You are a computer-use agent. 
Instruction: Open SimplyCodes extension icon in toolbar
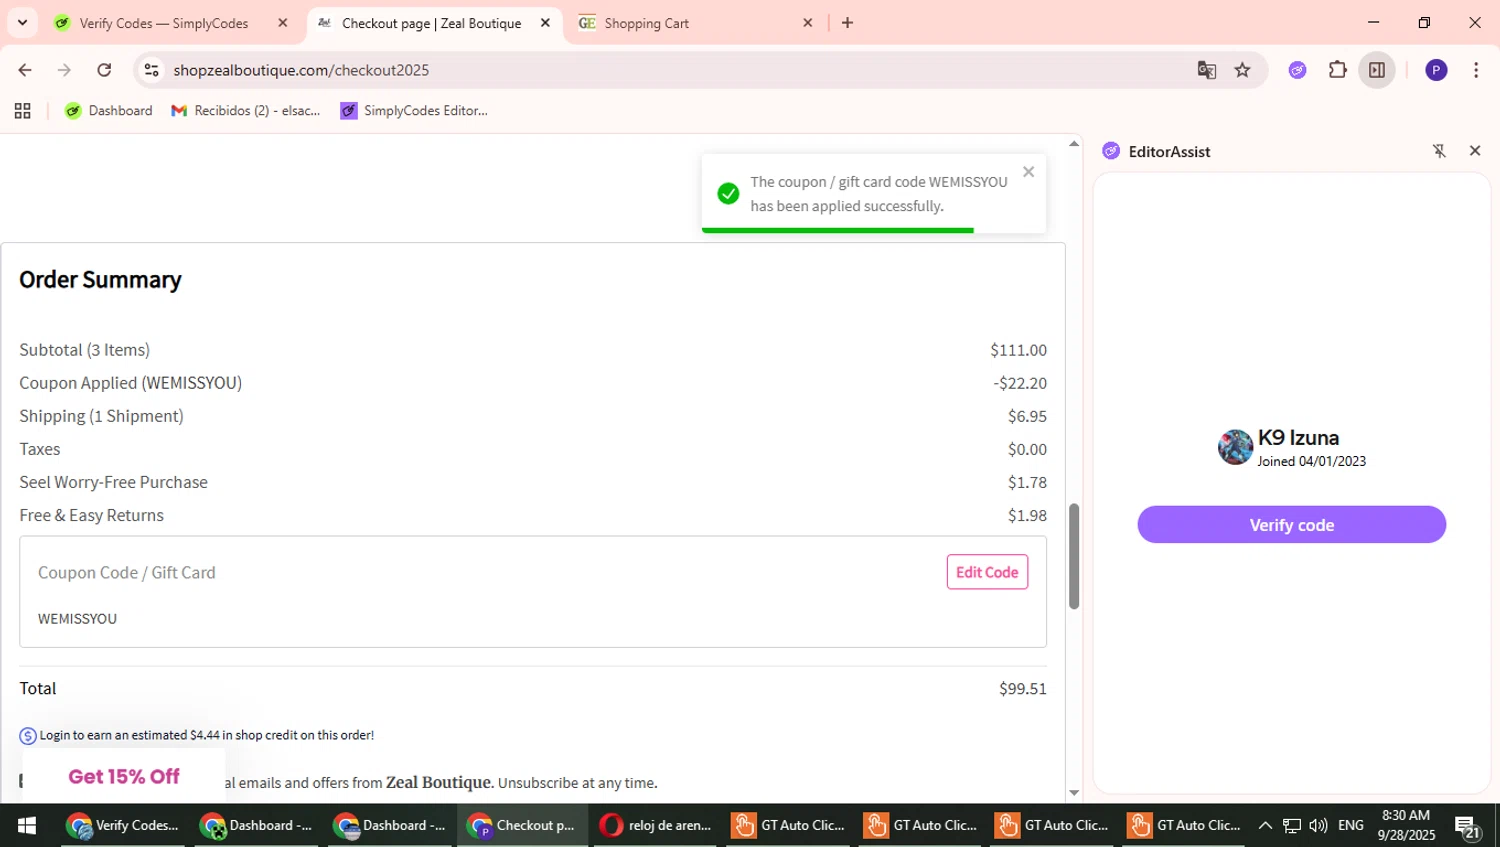(1298, 70)
